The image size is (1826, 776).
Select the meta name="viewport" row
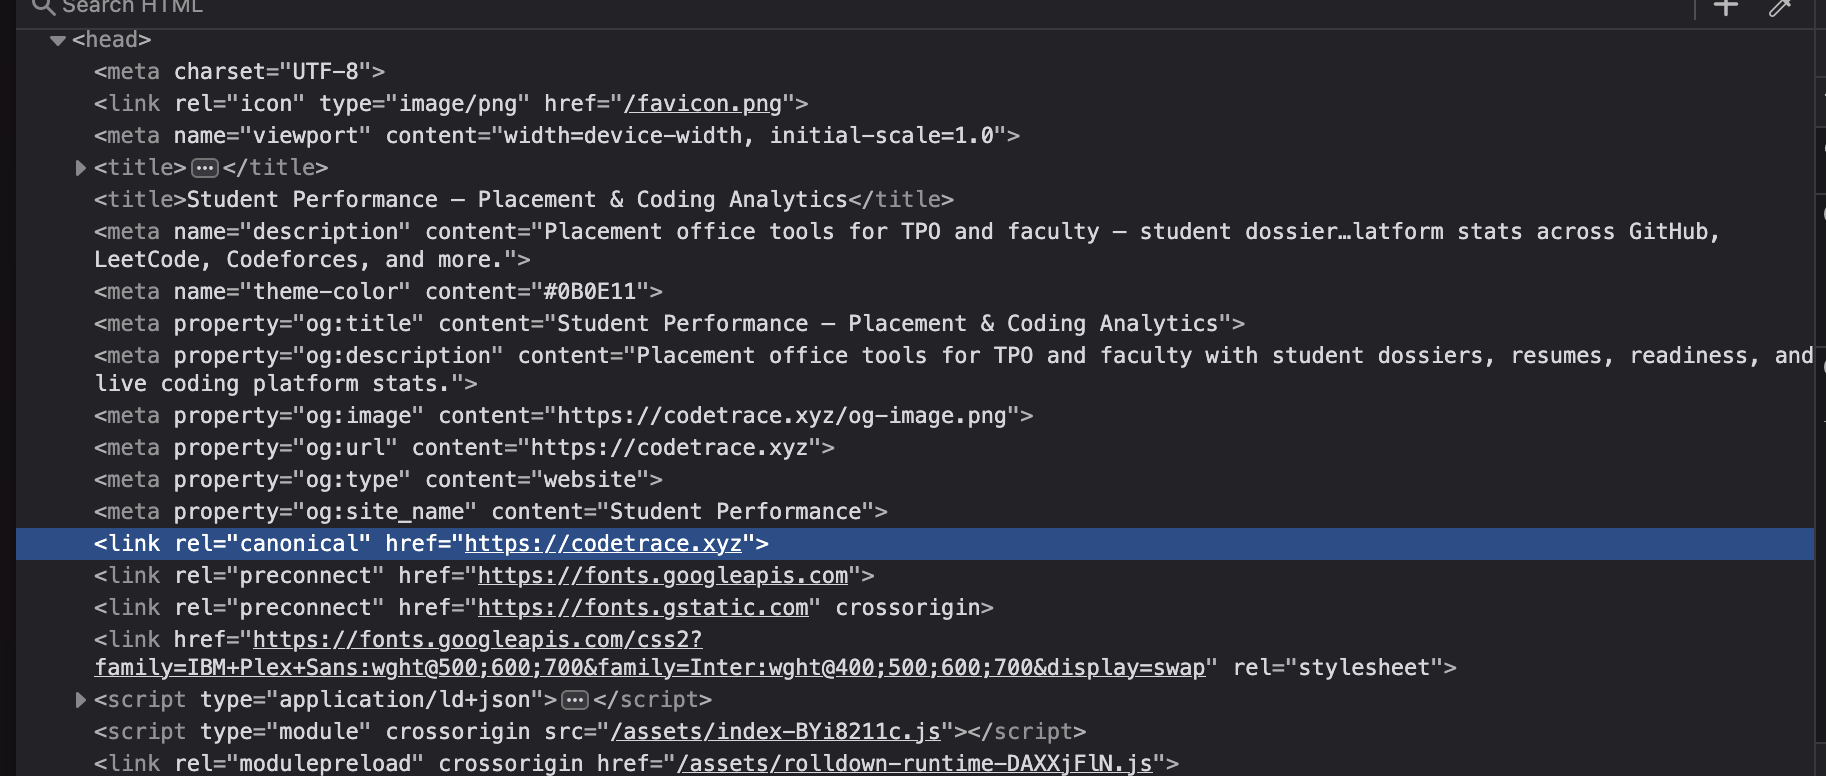[x=557, y=136]
